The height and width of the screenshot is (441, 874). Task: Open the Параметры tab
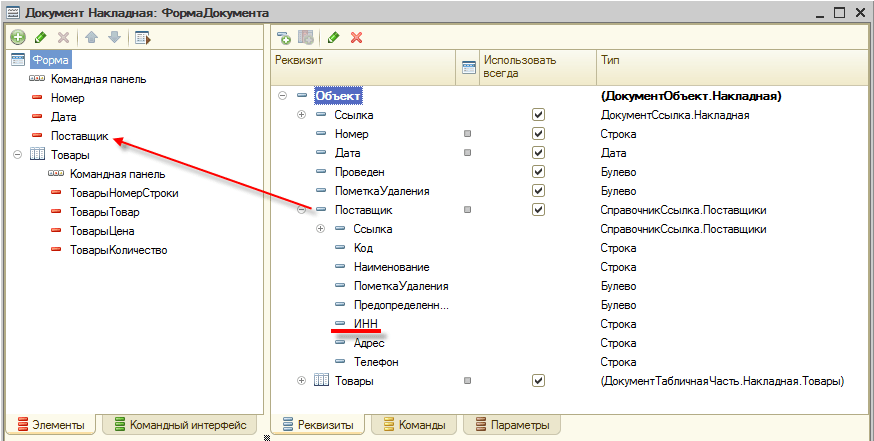[x=513, y=425]
